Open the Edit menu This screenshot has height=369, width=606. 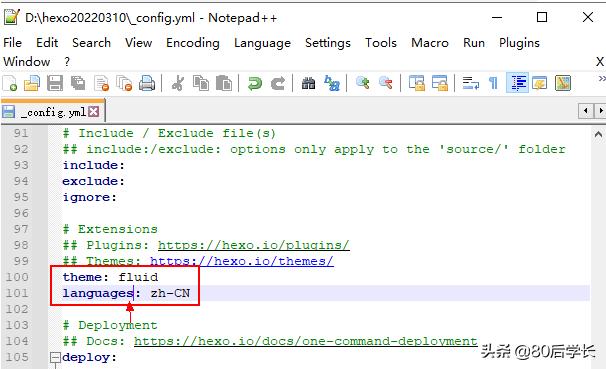coord(47,43)
